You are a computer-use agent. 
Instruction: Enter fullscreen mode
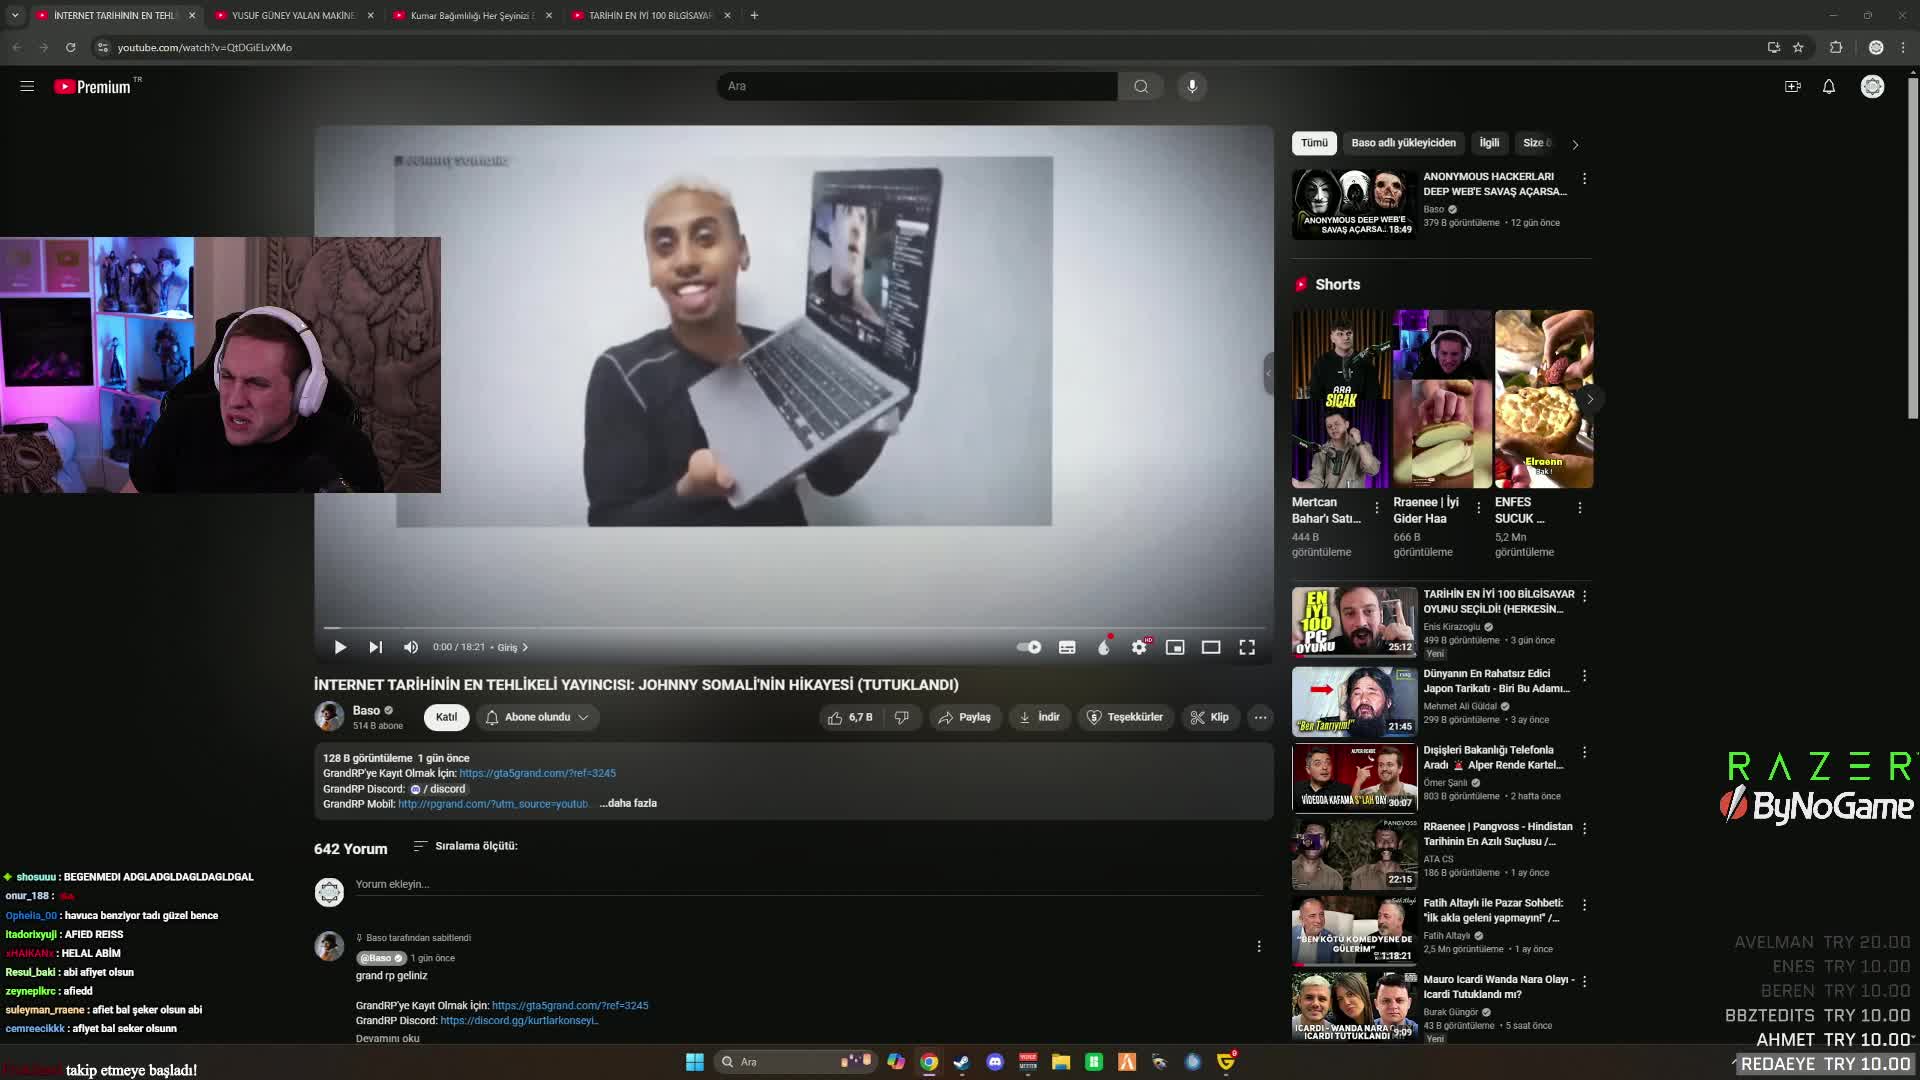tap(1247, 647)
